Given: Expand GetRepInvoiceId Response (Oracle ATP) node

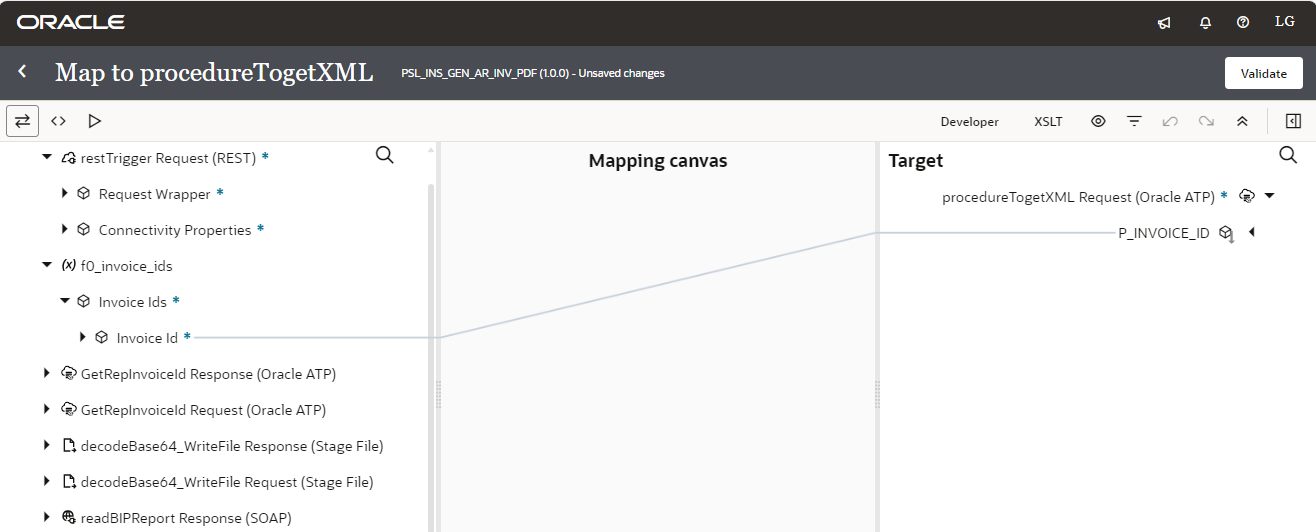Looking at the screenshot, I should point(47,374).
